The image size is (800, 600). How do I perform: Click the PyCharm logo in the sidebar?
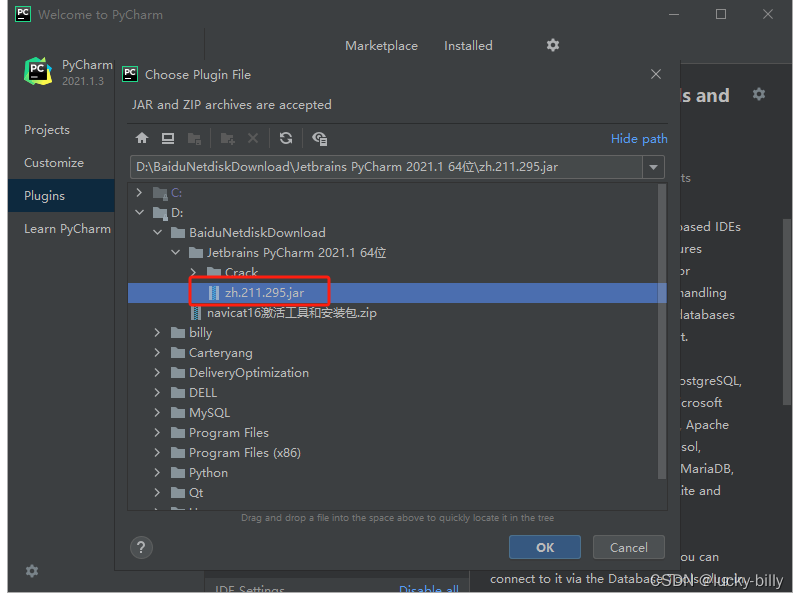tap(38, 71)
